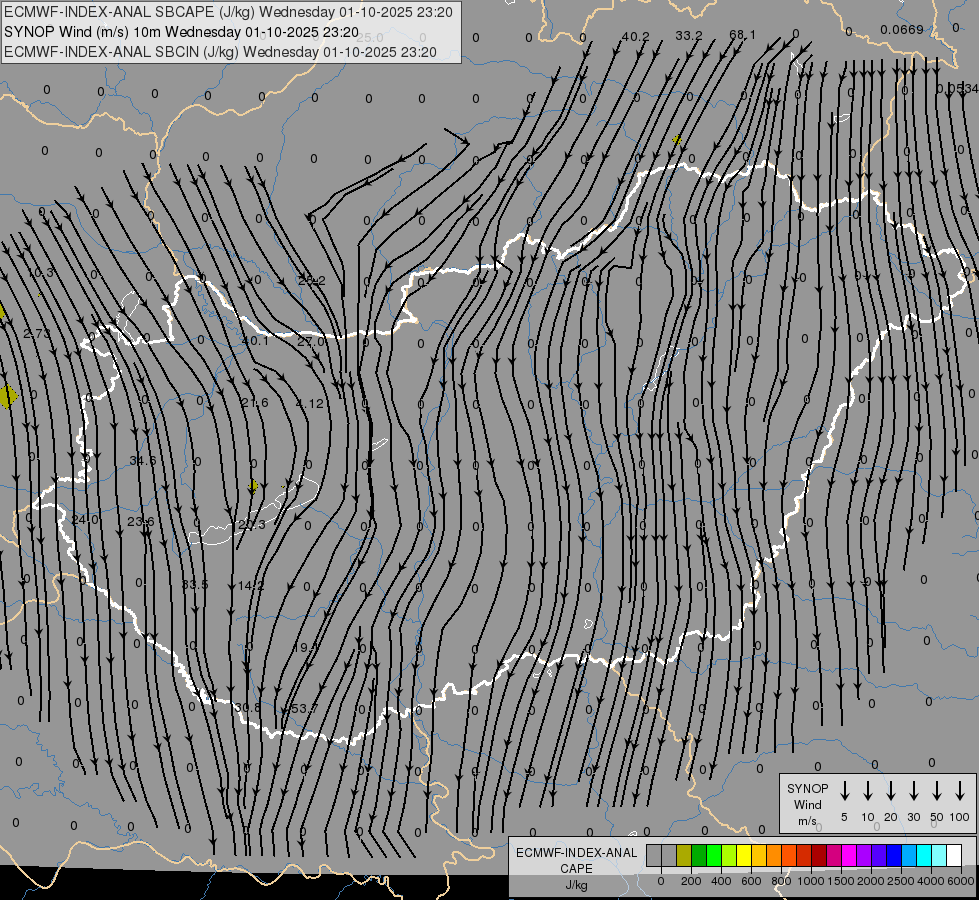Viewport: 979px width, 900px height.
Task: Click the map value 24.0
Action: tap(85, 520)
